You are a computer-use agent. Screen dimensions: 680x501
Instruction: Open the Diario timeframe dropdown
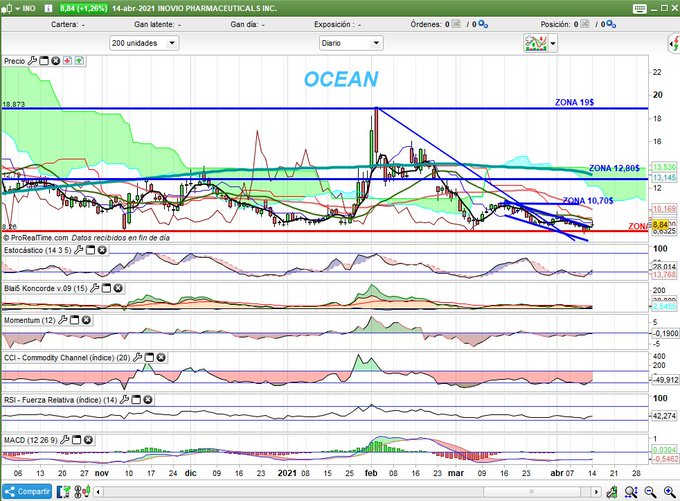(351, 43)
